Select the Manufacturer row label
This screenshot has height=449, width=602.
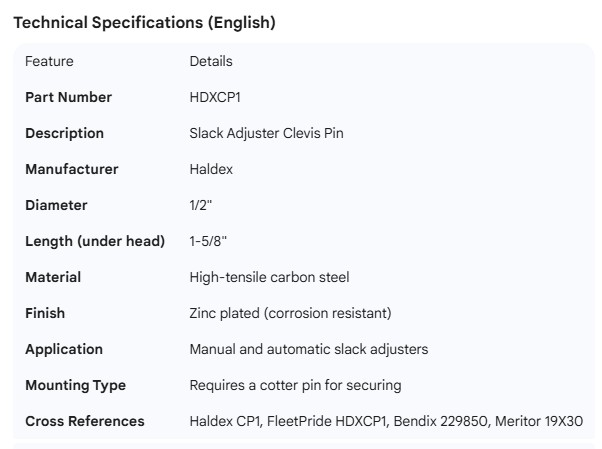[x=71, y=169]
